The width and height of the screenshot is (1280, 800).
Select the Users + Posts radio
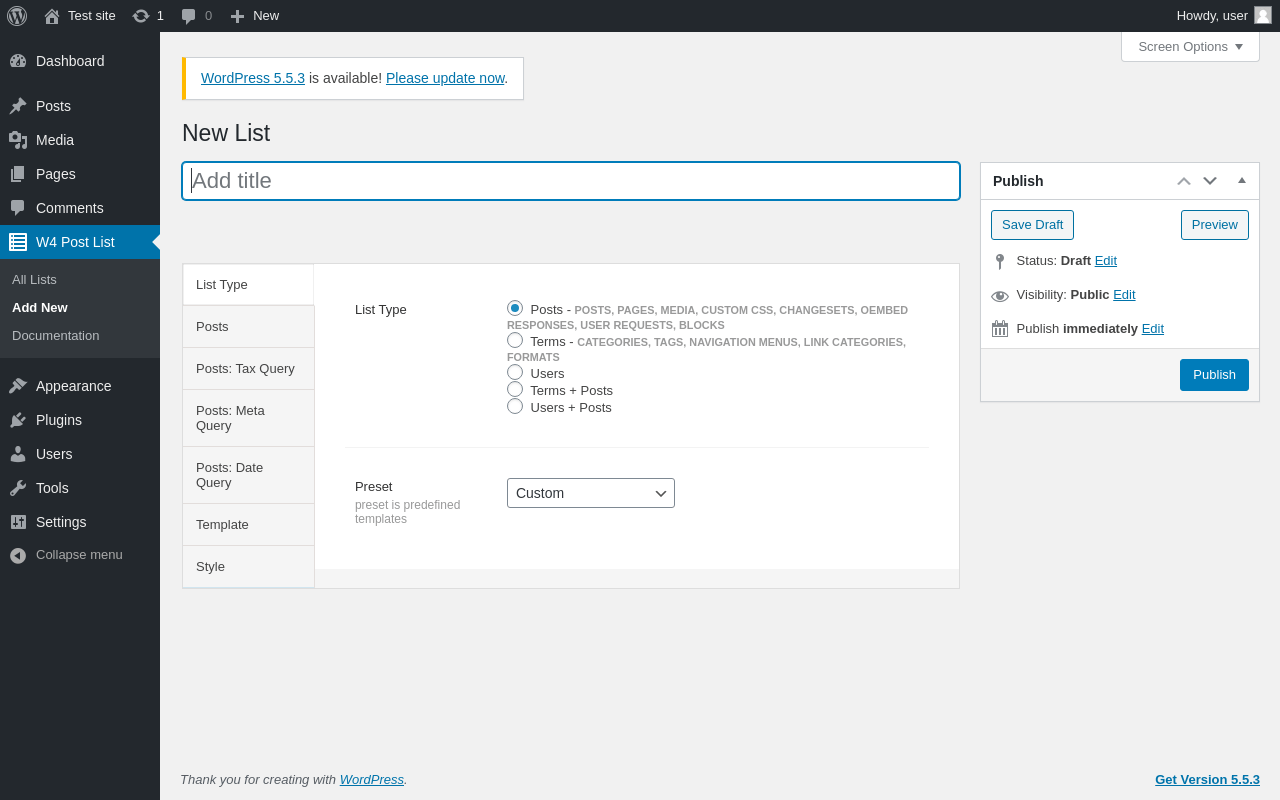pyautogui.click(x=515, y=406)
